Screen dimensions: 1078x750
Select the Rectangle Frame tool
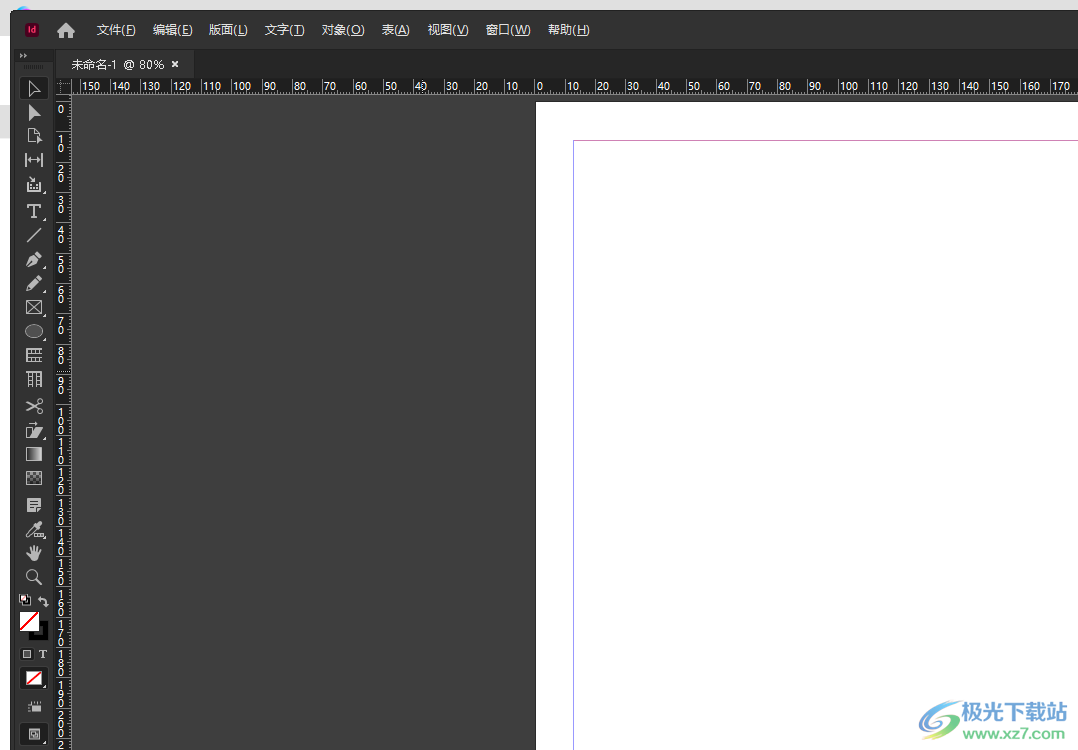pos(34,307)
